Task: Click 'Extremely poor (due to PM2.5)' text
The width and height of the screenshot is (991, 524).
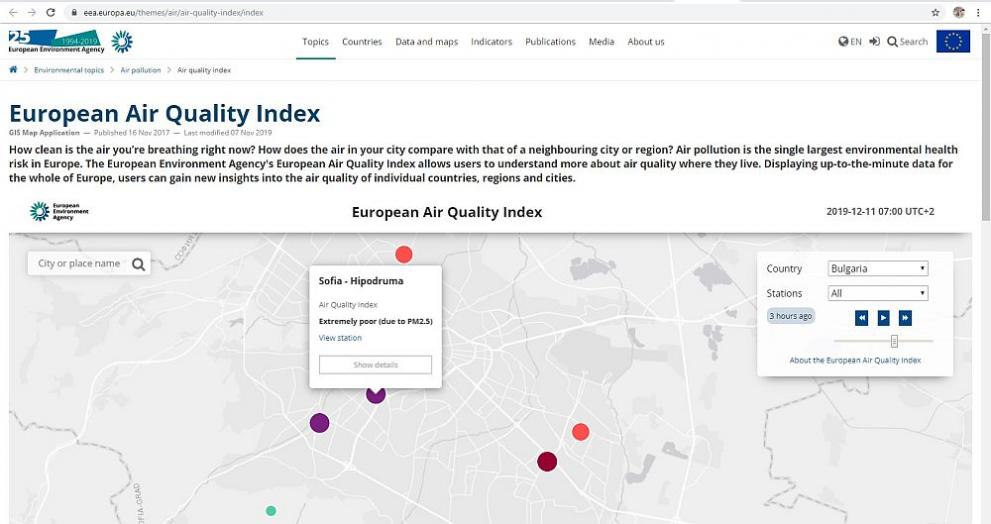Action: (x=375, y=321)
